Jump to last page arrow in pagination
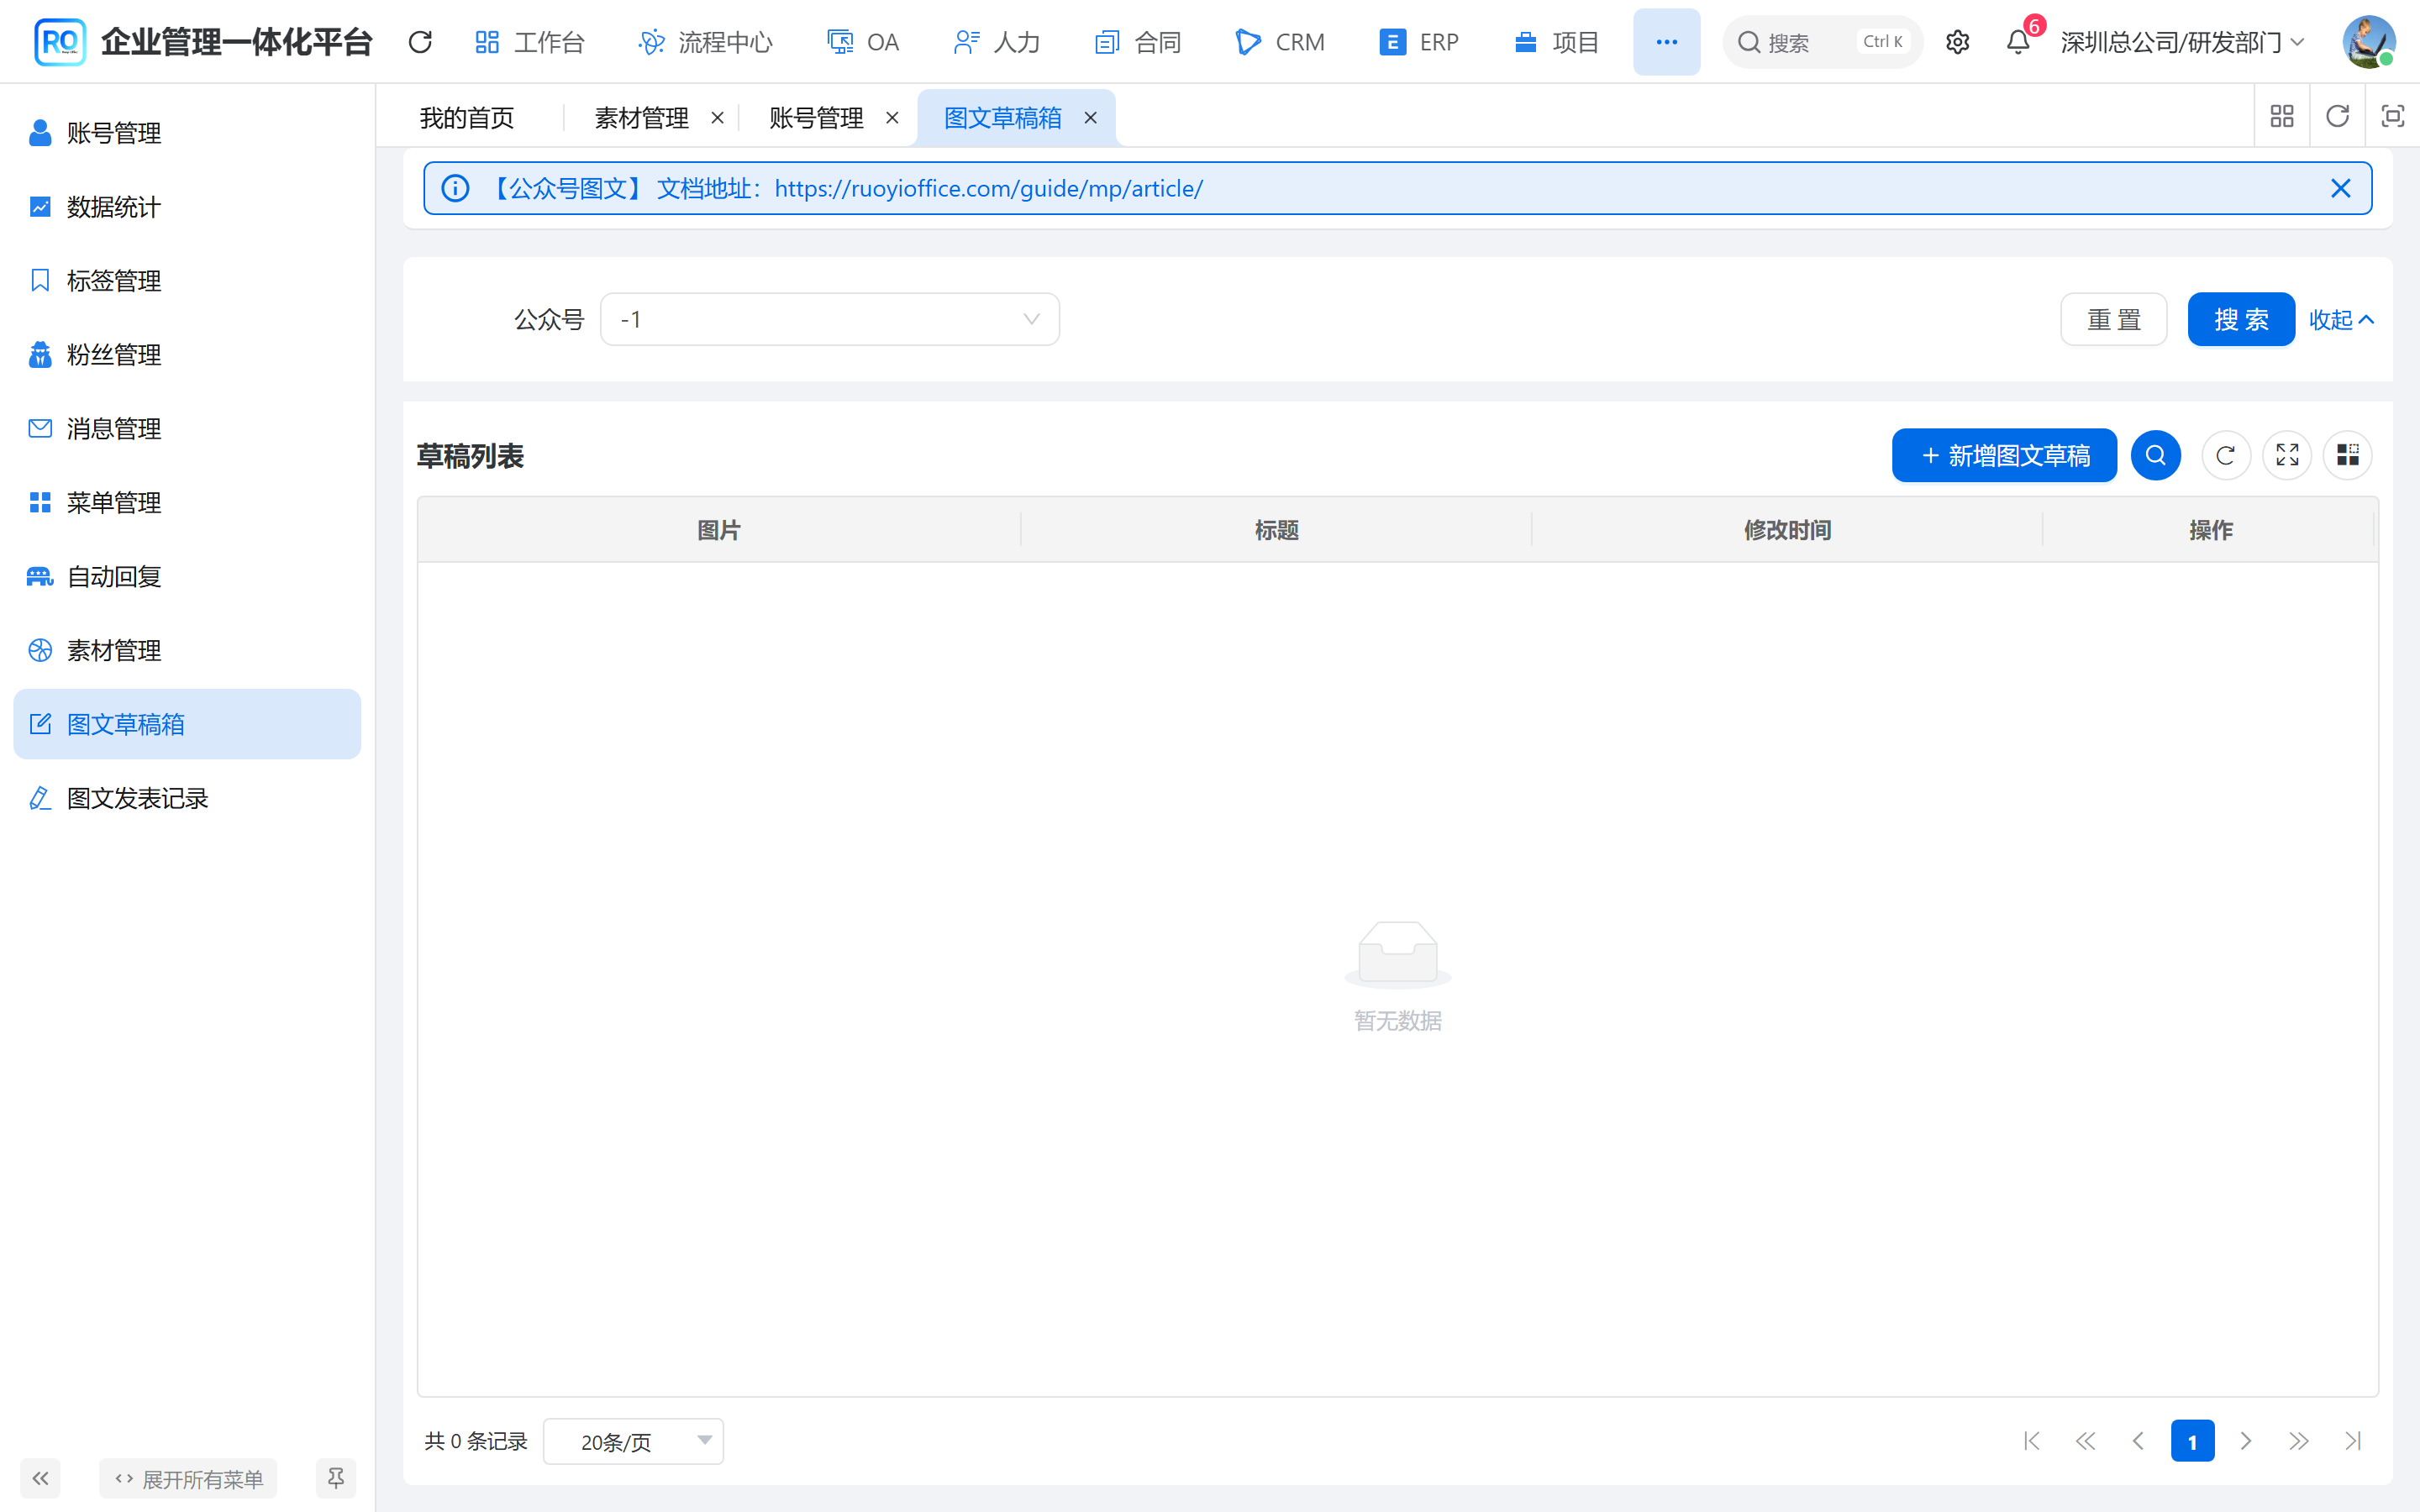The image size is (2420, 1512). point(2353,1441)
